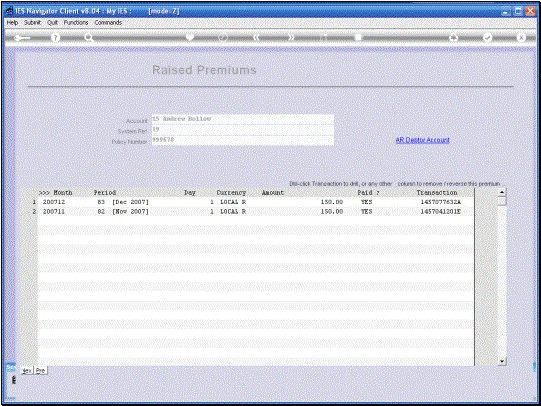
Task: Open the Commands menu
Action: [108, 22]
